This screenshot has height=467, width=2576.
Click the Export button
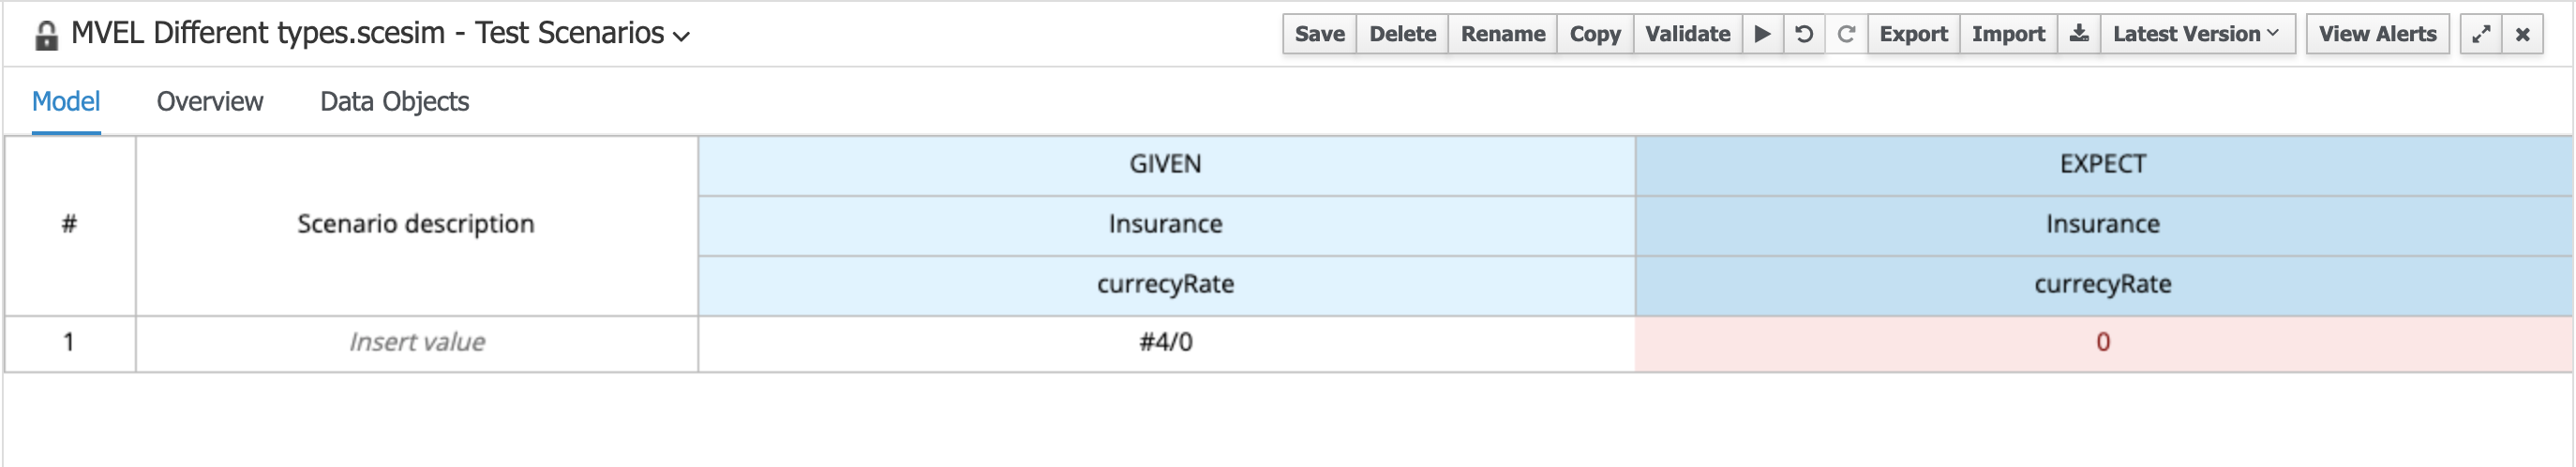coord(1913,34)
